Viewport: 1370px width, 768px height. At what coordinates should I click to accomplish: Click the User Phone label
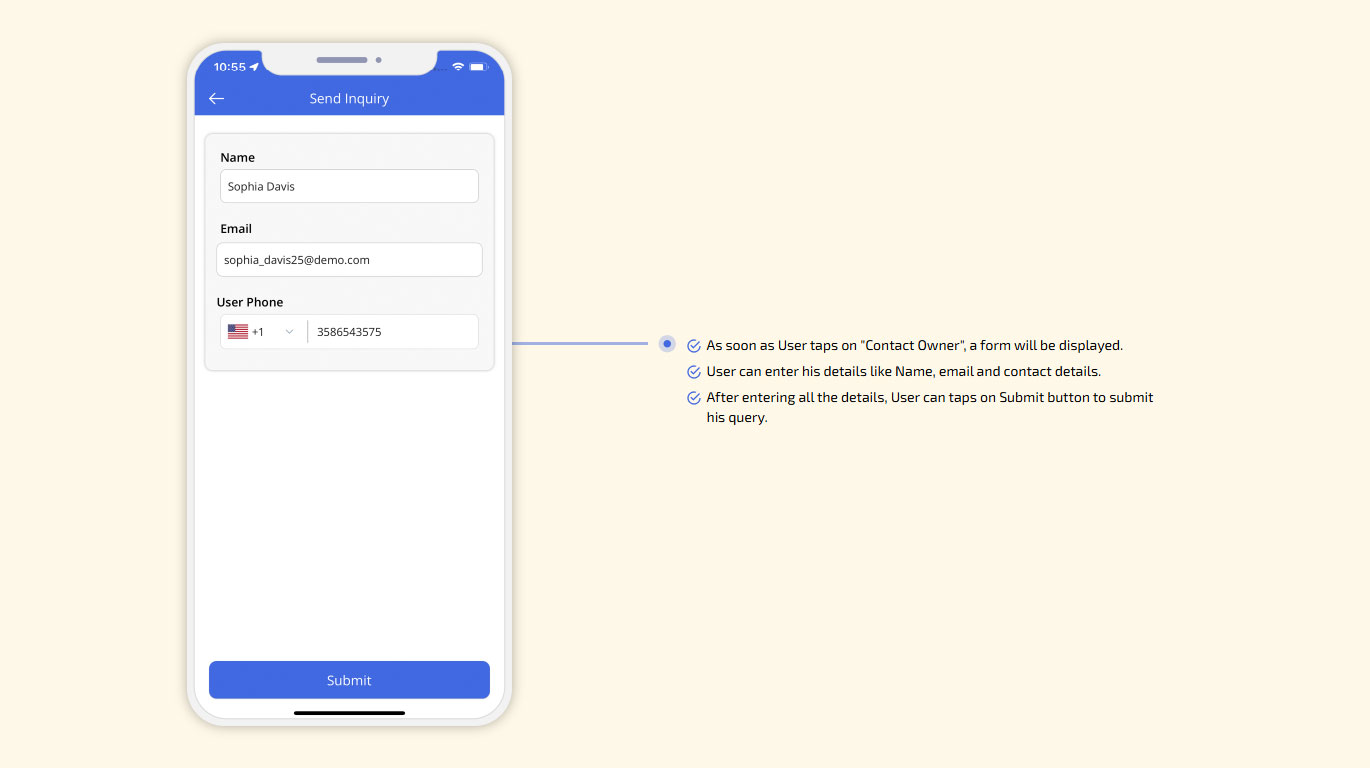coord(250,302)
